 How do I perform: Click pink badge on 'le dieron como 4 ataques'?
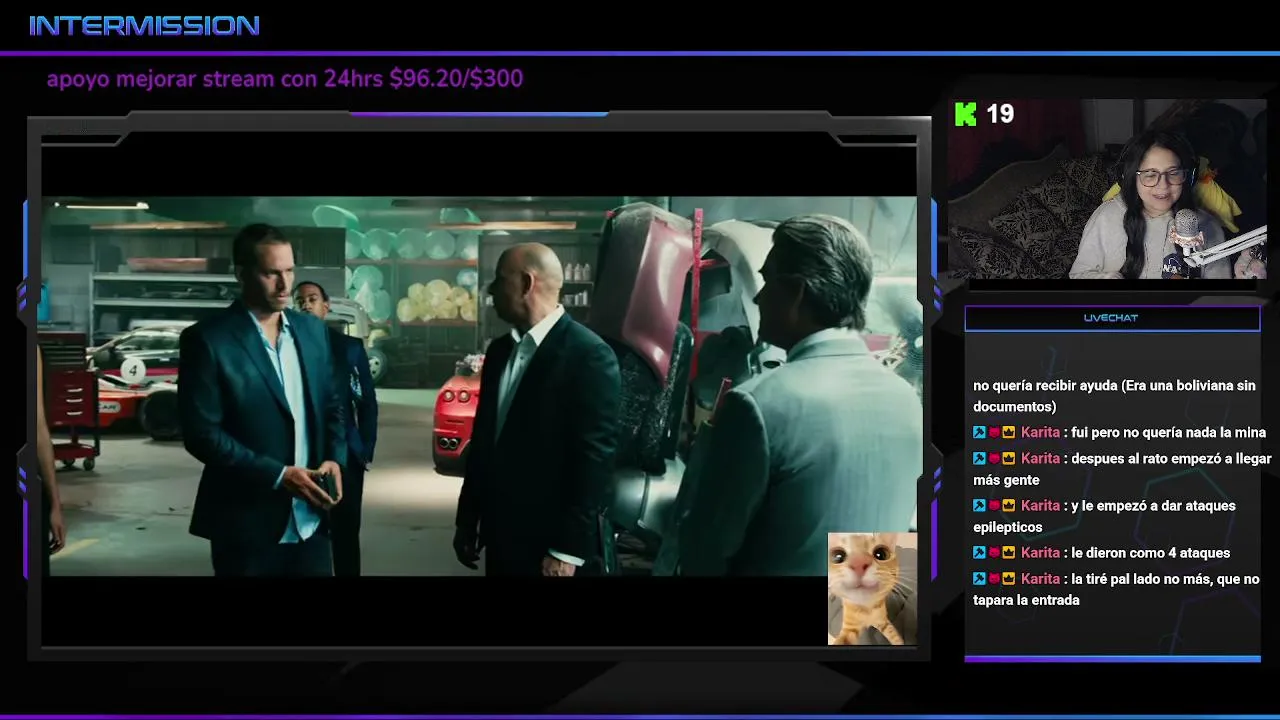pyautogui.click(x=994, y=553)
